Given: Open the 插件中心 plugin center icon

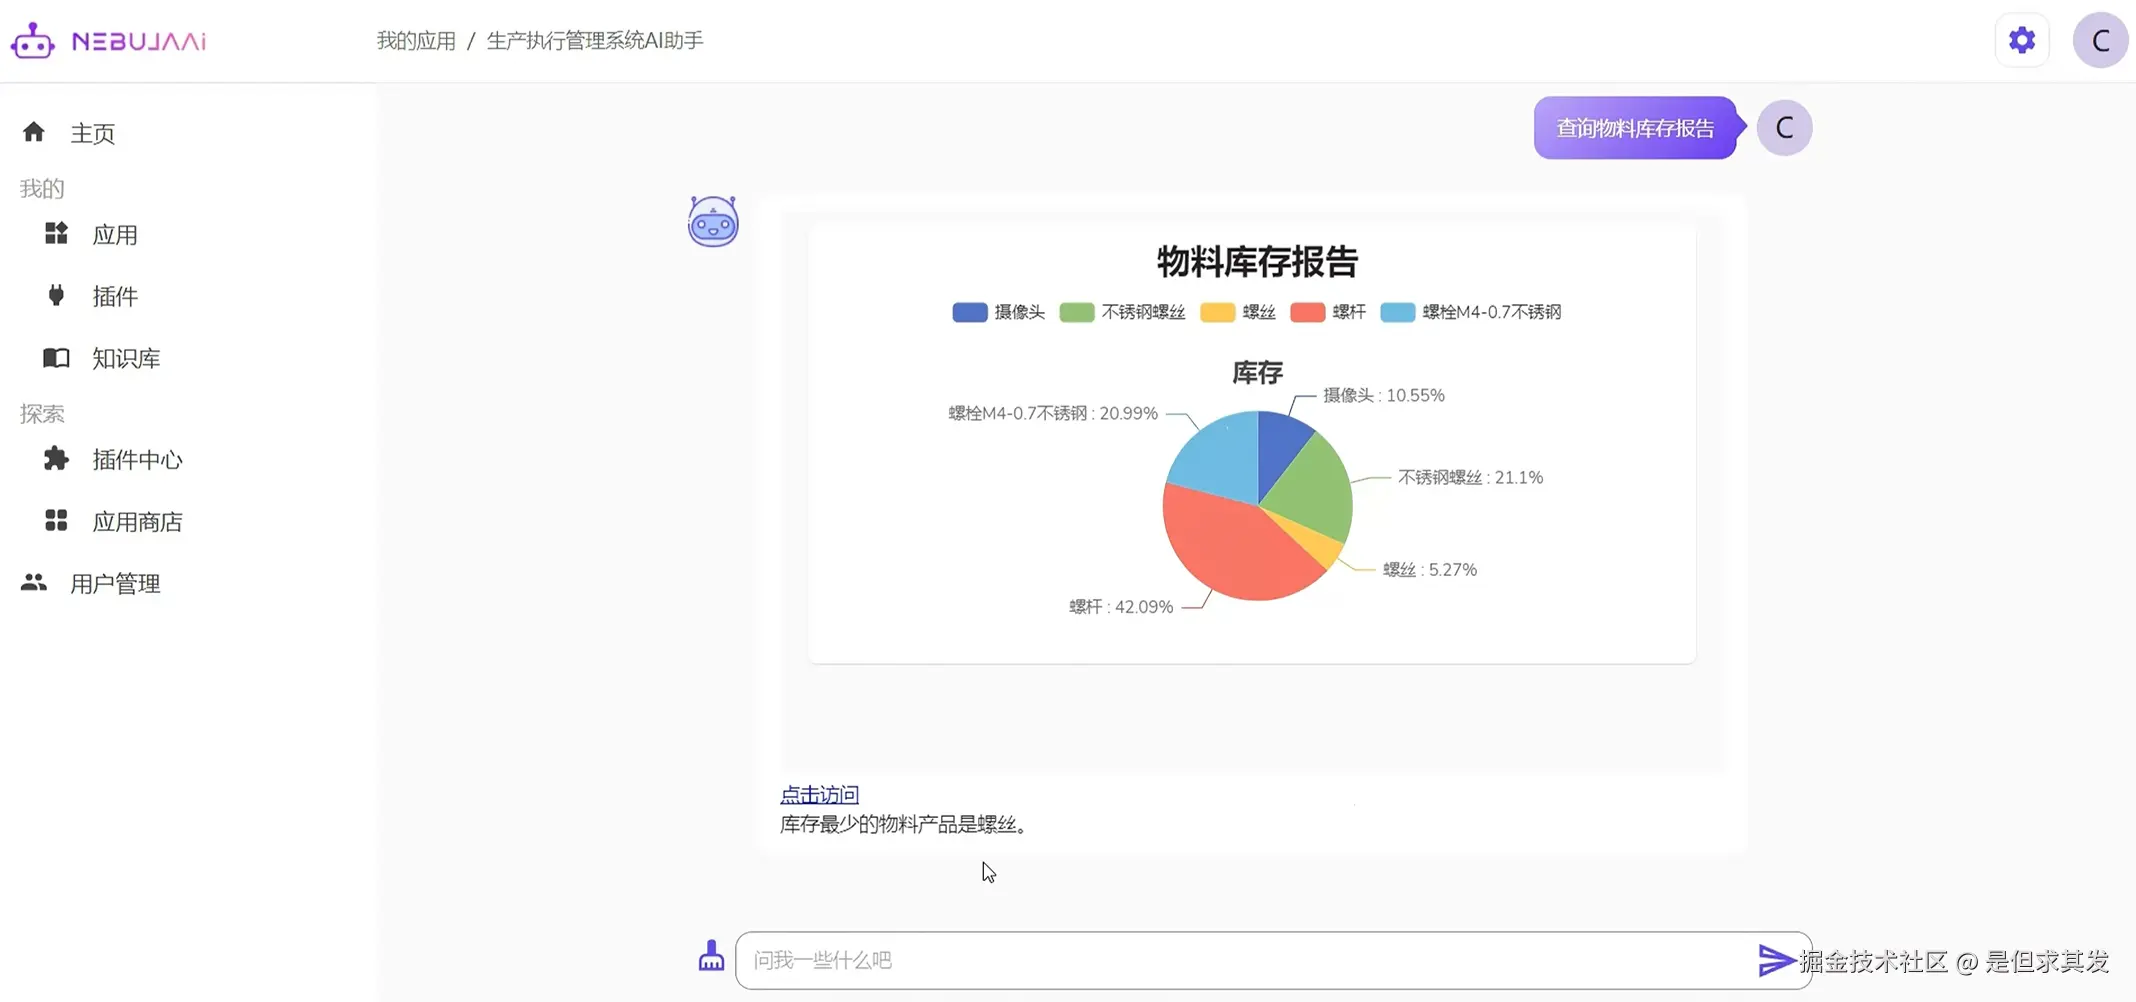Looking at the screenshot, I should (x=55, y=459).
